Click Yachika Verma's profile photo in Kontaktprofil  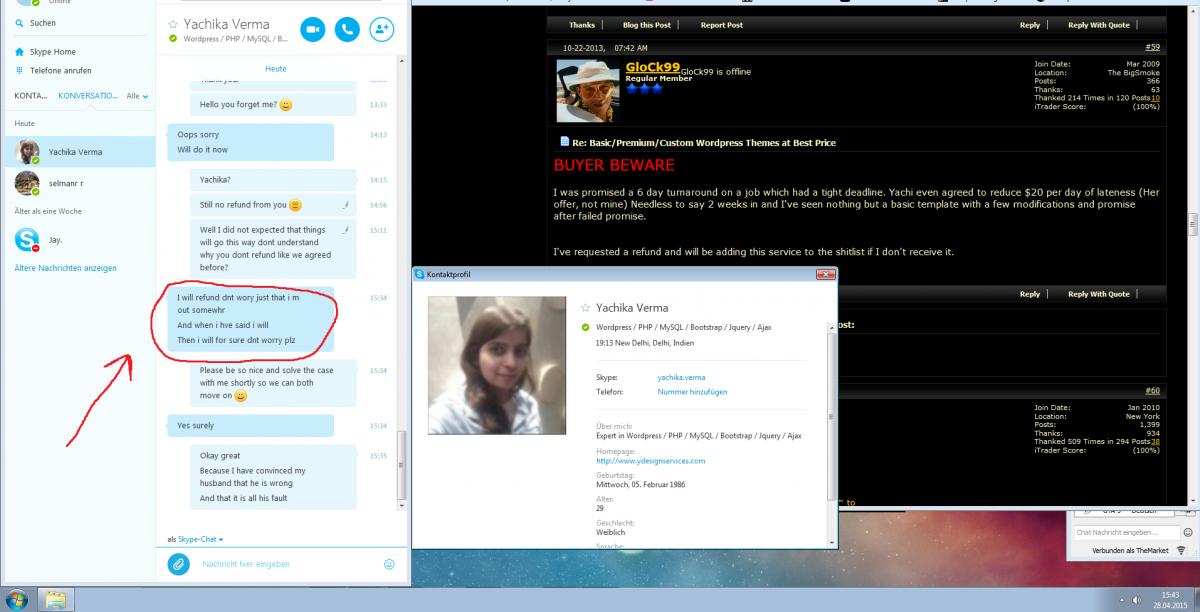click(x=496, y=365)
